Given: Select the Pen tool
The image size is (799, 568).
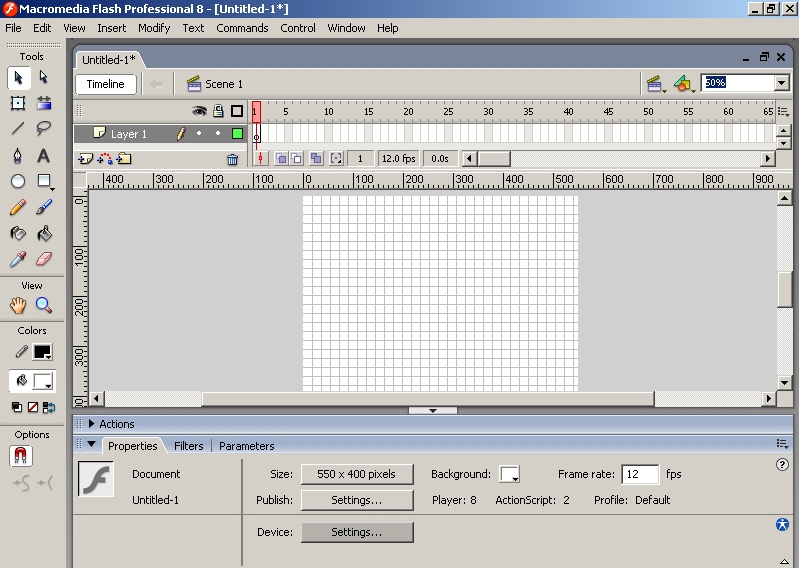Looking at the screenshot, I should tap(18, 155).
